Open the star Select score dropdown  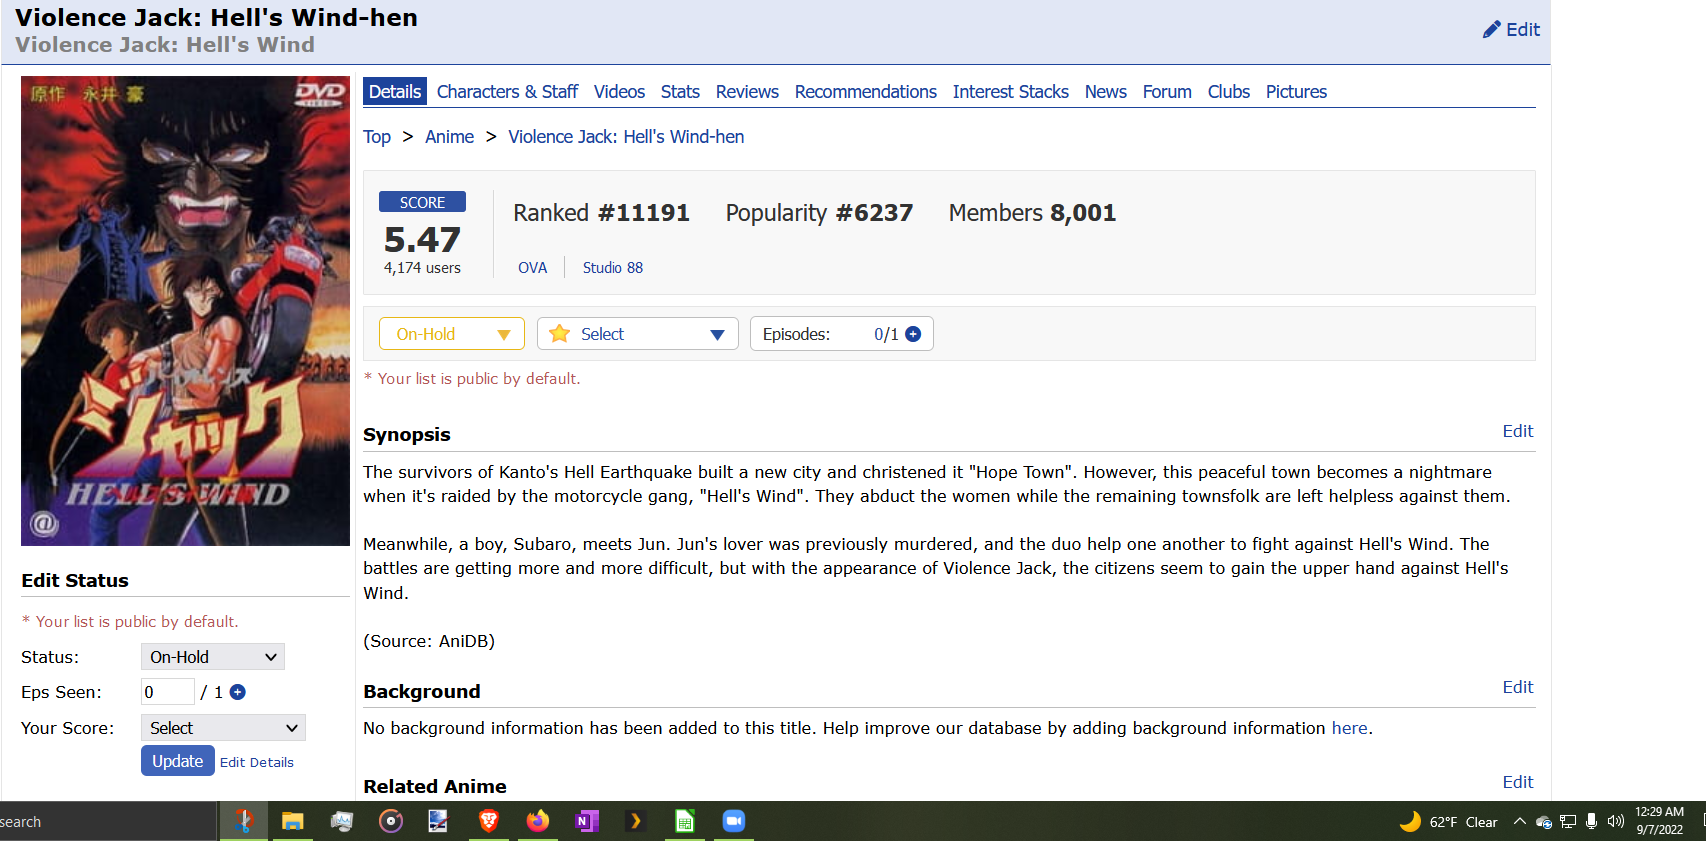pos(638,334)
